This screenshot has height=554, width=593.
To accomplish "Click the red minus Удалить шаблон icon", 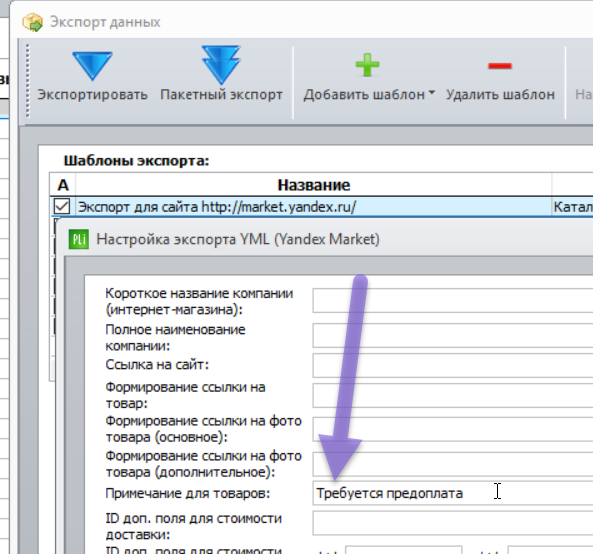I will 500,66.
